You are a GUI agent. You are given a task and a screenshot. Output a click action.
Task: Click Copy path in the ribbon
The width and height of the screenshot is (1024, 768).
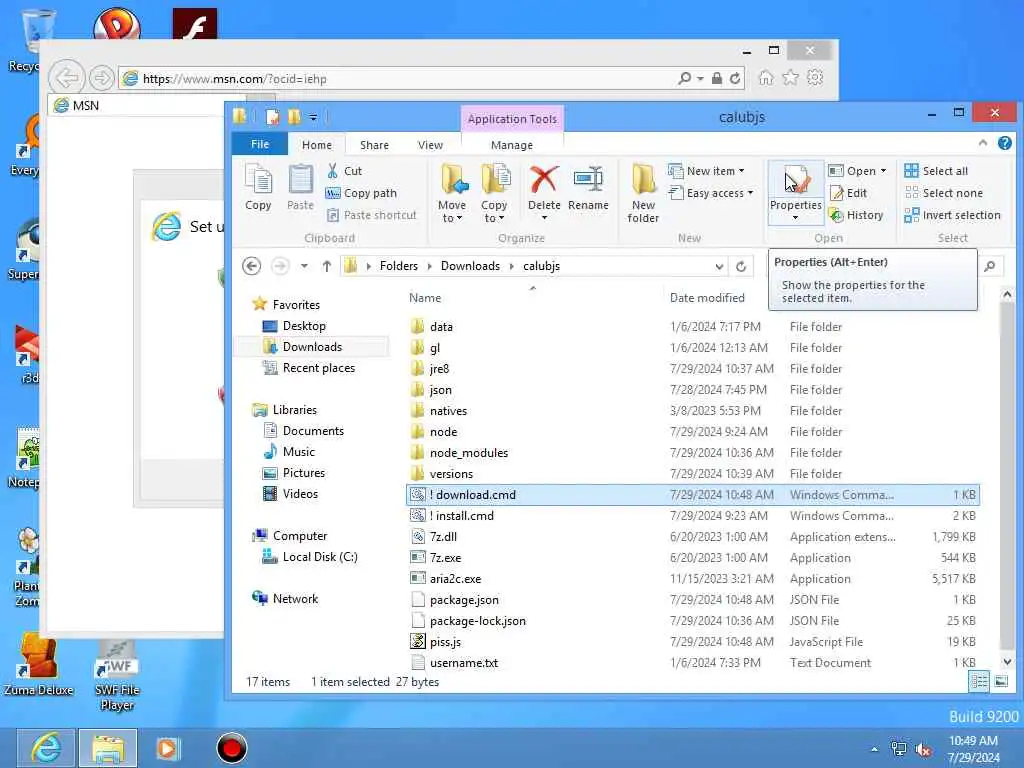361,193
